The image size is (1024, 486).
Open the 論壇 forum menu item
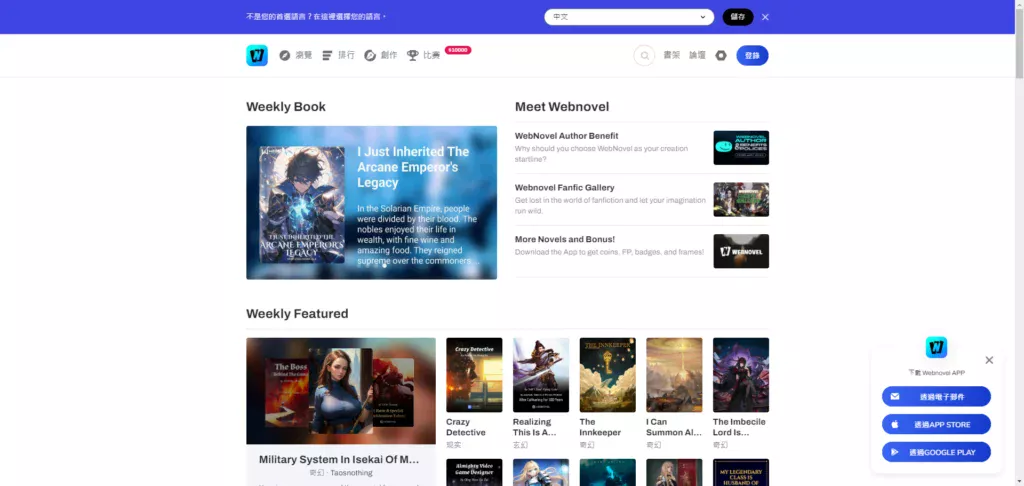click(x=697, y=56)
